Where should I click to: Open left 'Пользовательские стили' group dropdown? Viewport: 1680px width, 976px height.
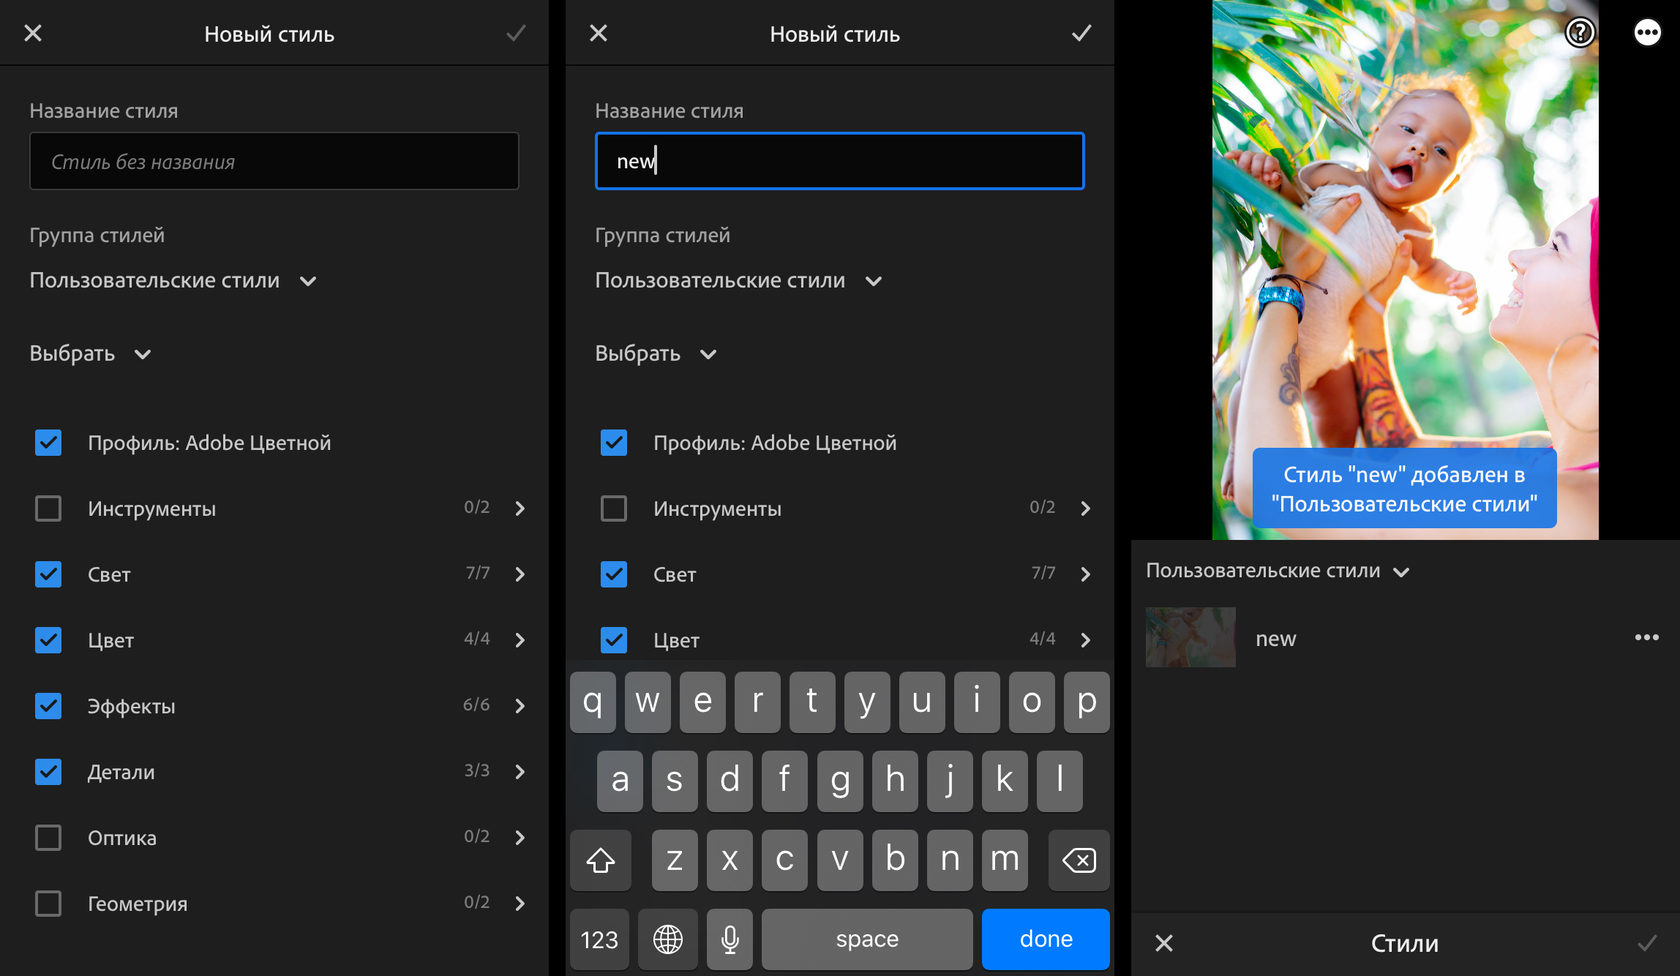[173, 281]
